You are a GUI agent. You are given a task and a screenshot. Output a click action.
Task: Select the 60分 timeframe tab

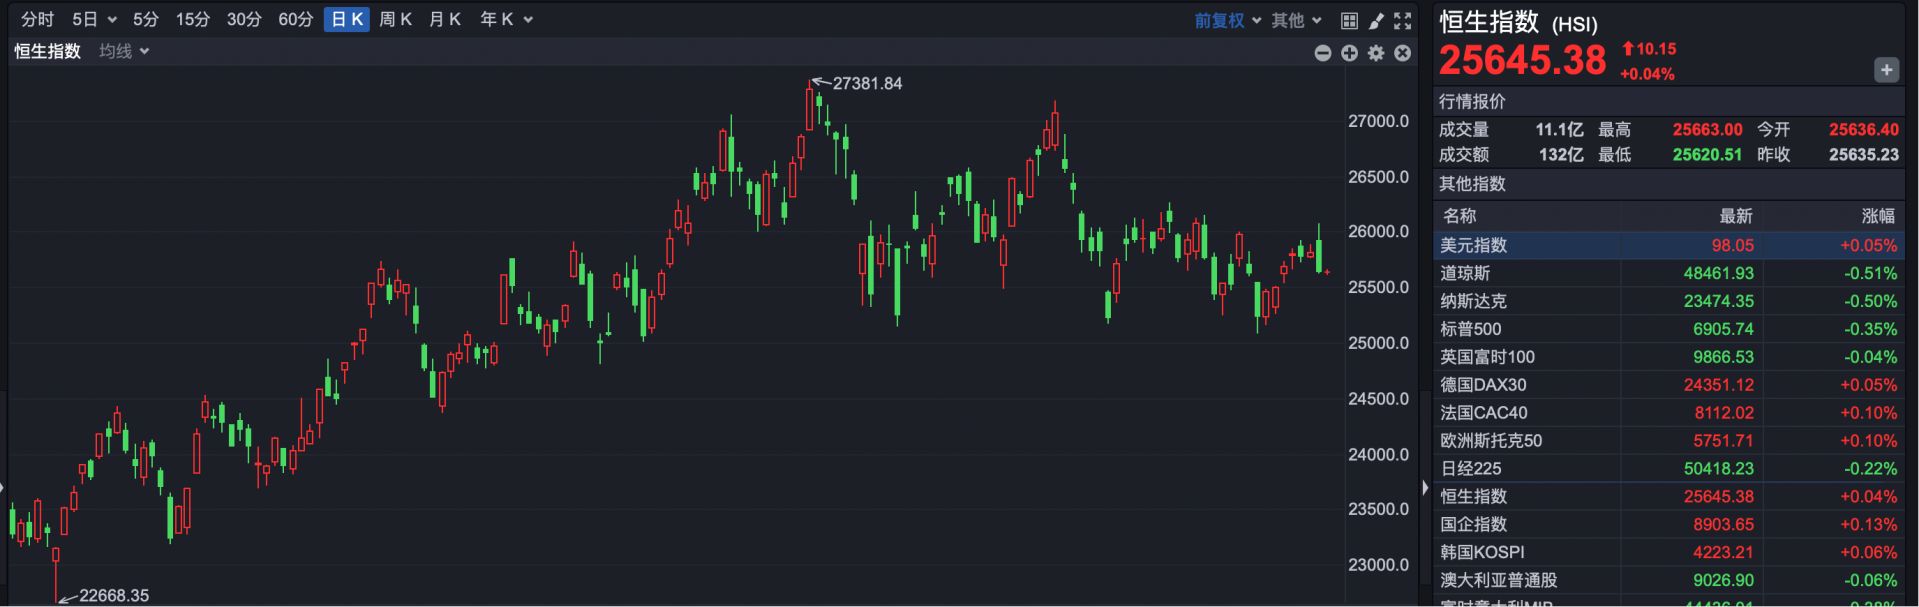(295, 20)
